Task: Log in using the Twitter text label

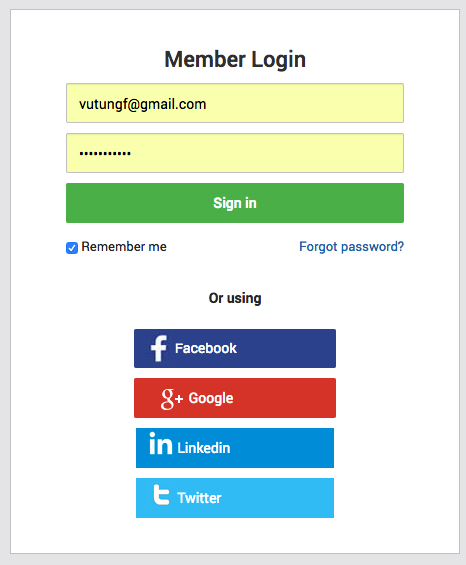Action: coord(199,498)
